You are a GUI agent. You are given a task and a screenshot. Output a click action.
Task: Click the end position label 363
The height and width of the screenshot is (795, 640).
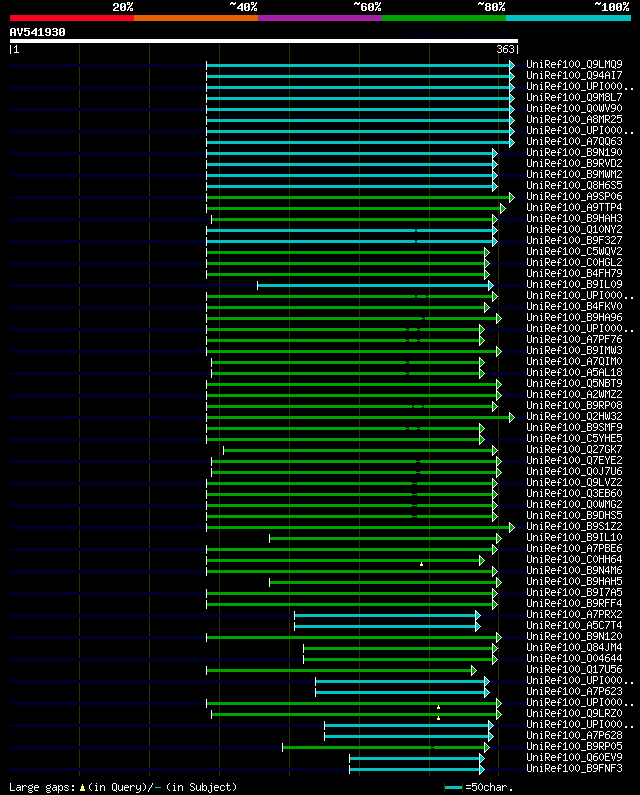(x=505, y=49)
